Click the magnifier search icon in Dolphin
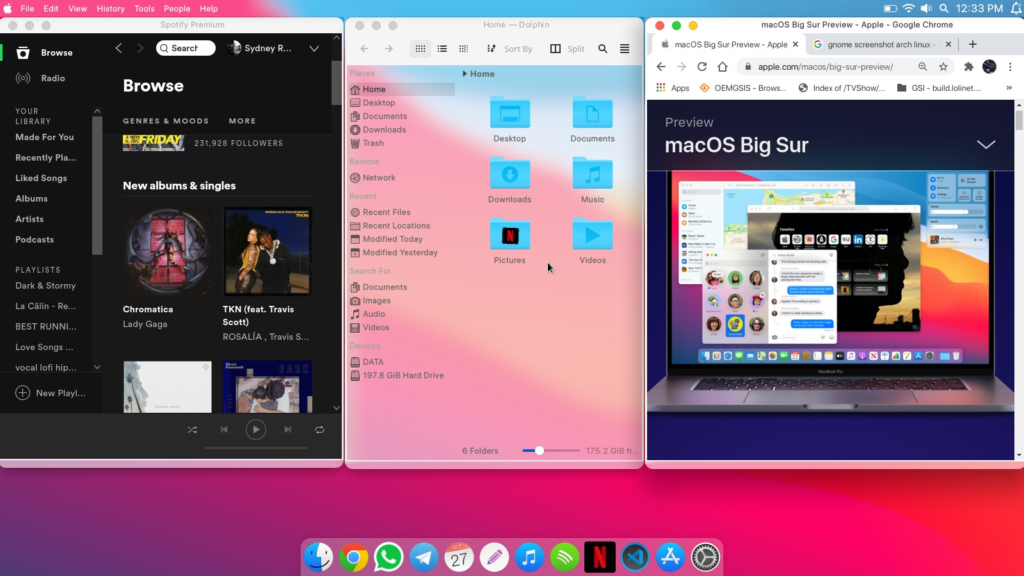Viewport: 1024px width, 576px height. (x=601, y=47)
